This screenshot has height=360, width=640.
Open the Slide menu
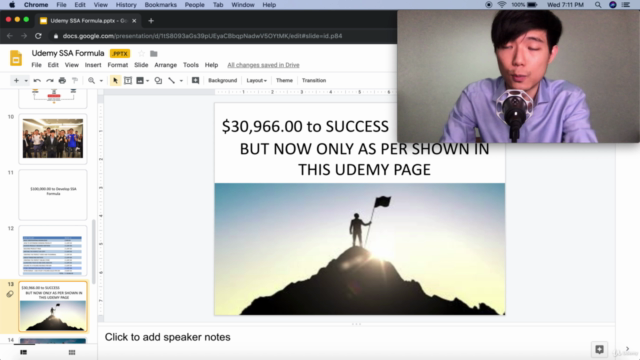coord(141,65)
